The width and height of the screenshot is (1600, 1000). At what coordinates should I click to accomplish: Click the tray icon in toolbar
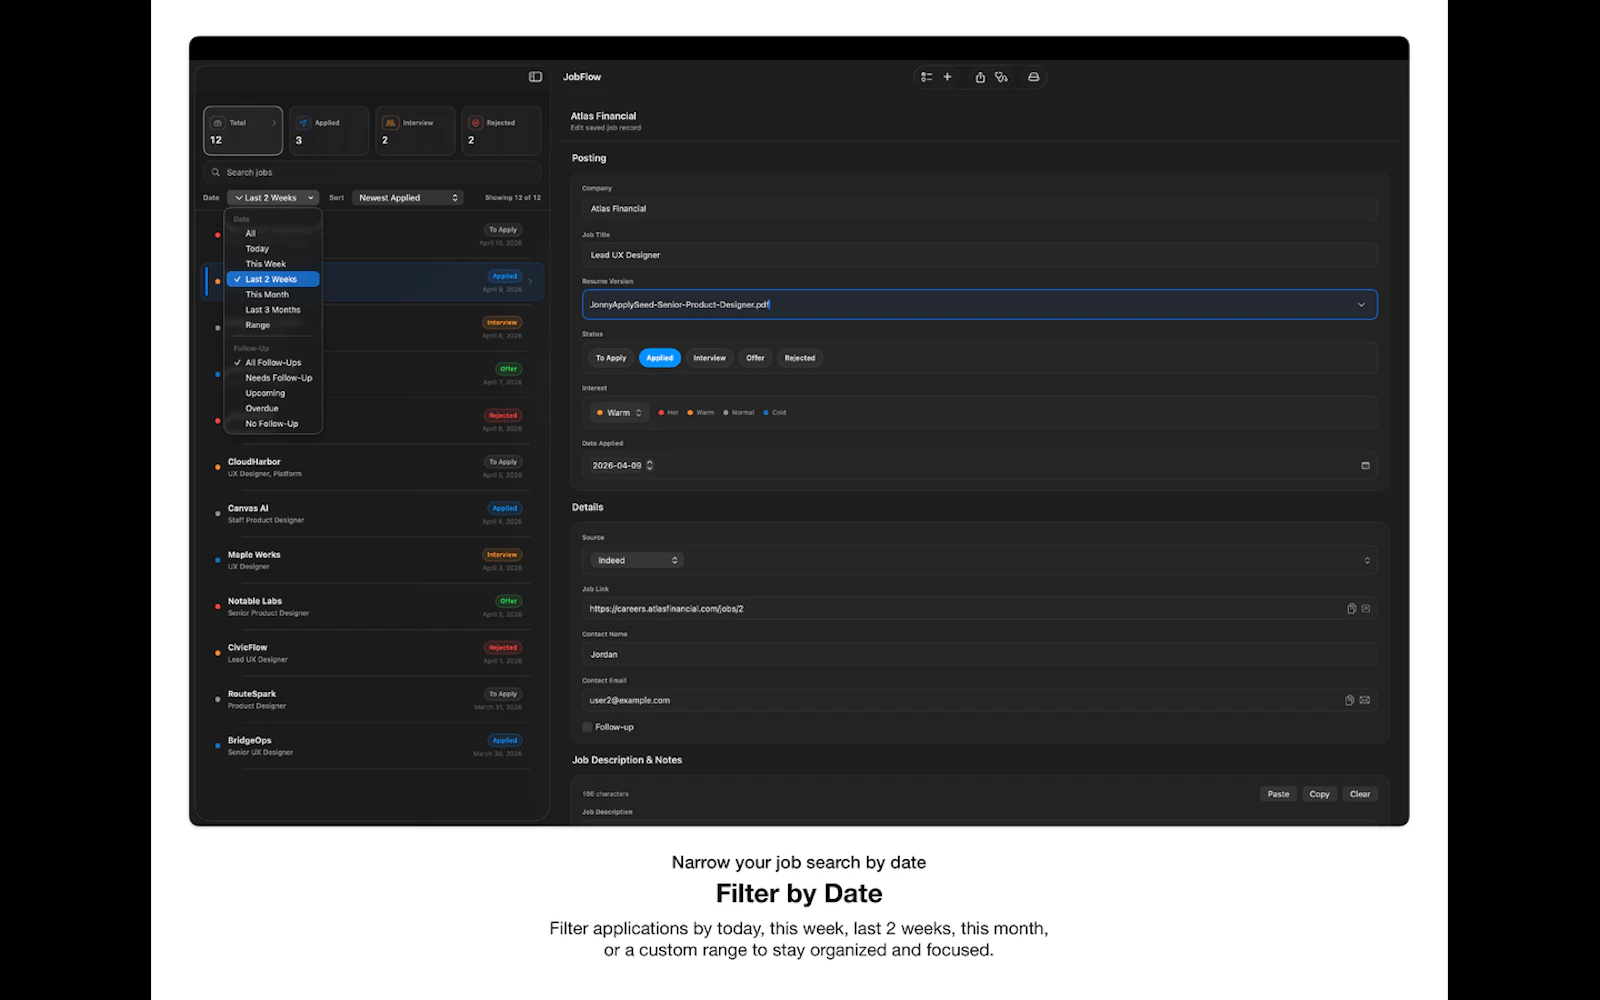(x=1034, y=77)
